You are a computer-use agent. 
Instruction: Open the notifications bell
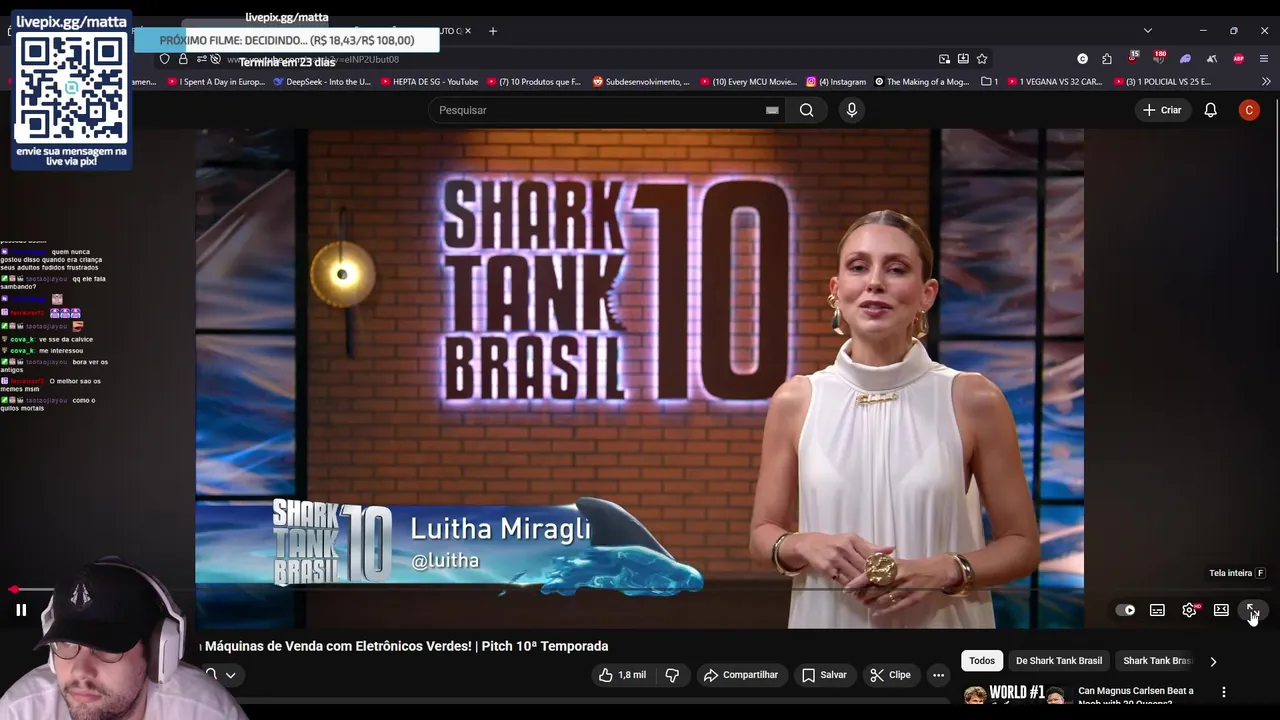click(1210, 110)
